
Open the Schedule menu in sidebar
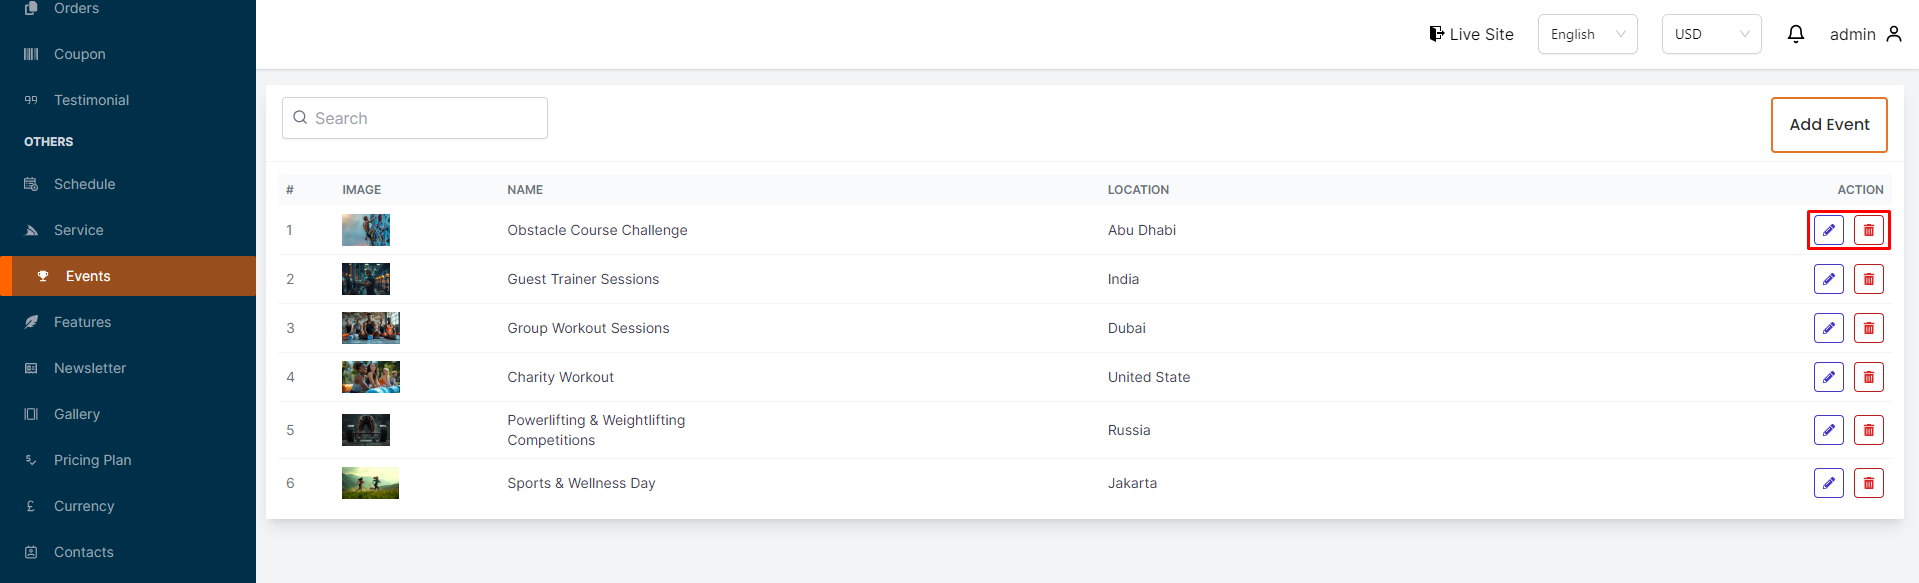[85, 184]
